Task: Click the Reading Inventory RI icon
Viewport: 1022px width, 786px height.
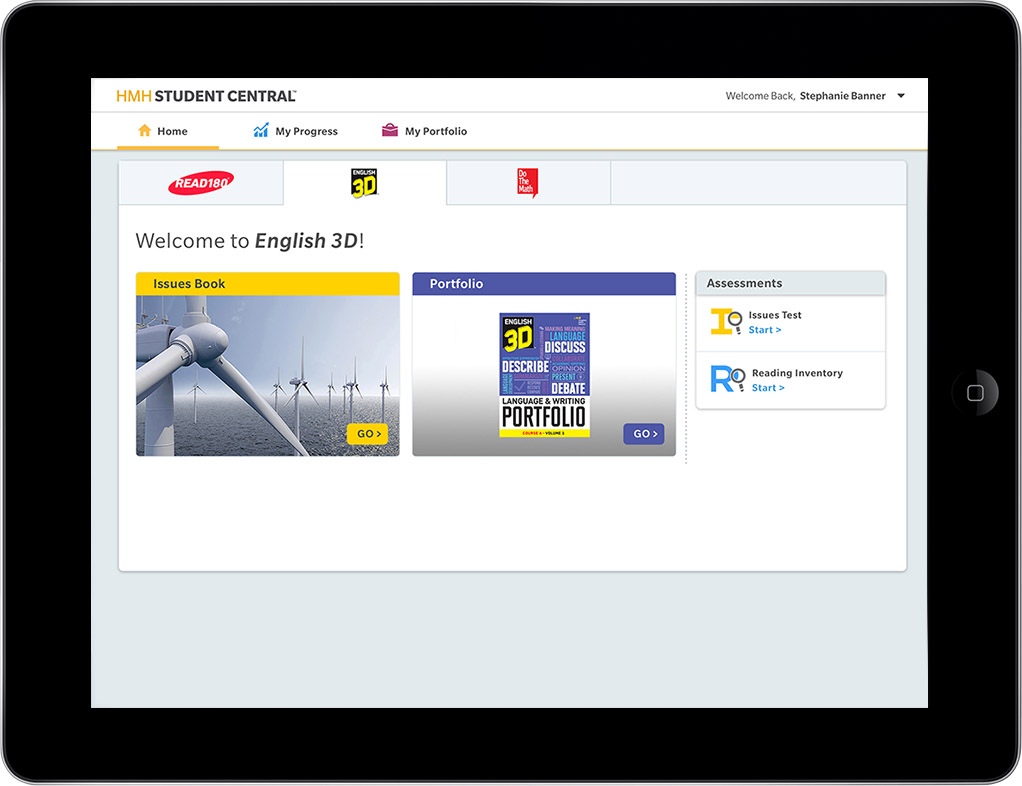Action: click(x=727, y=379)
